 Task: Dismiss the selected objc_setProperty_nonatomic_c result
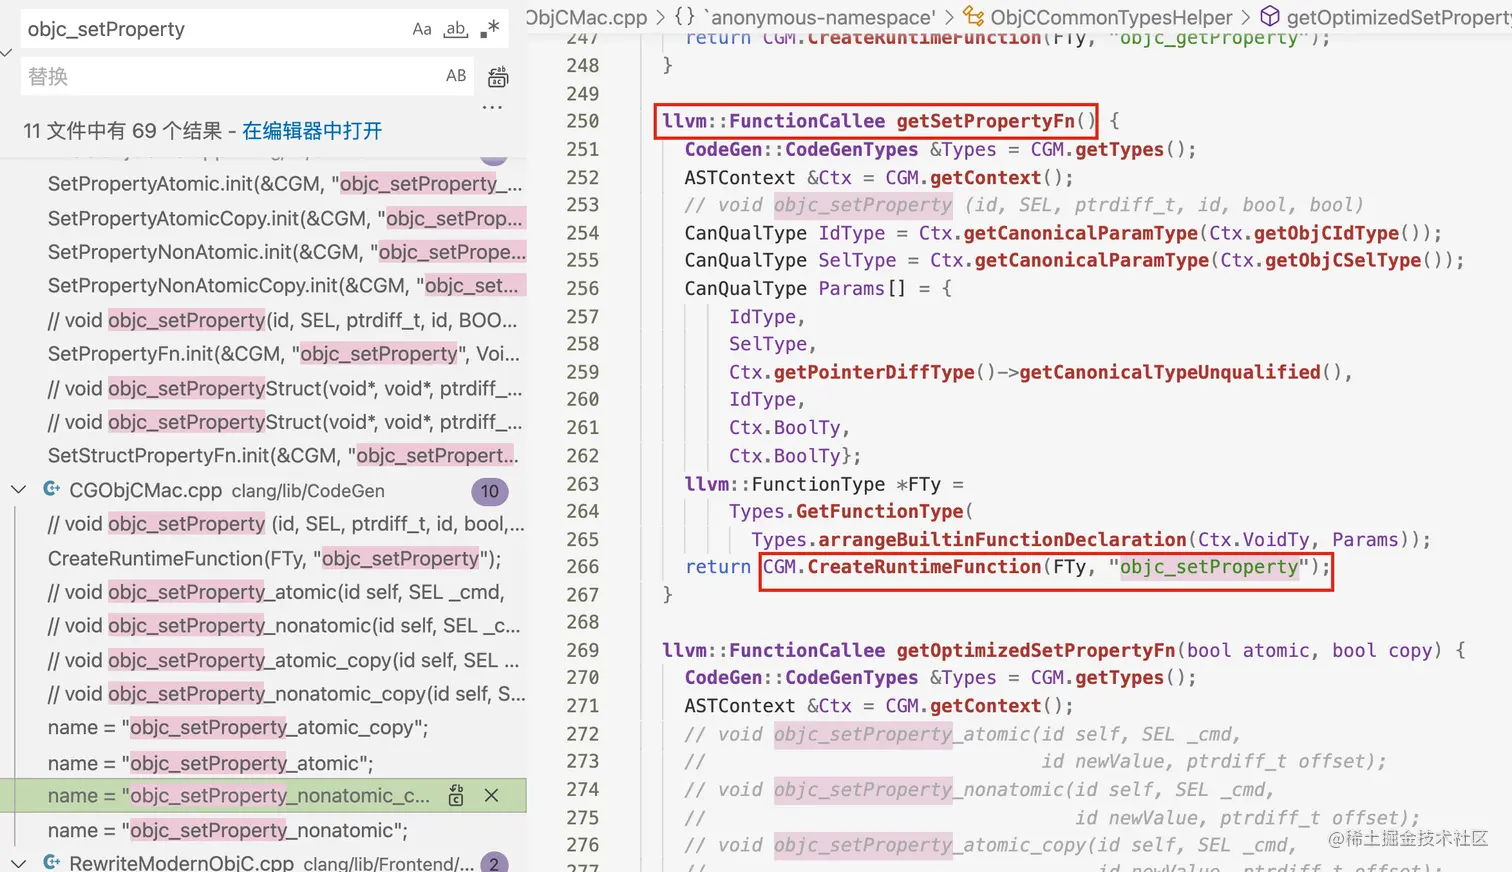(x=491, y=796)
